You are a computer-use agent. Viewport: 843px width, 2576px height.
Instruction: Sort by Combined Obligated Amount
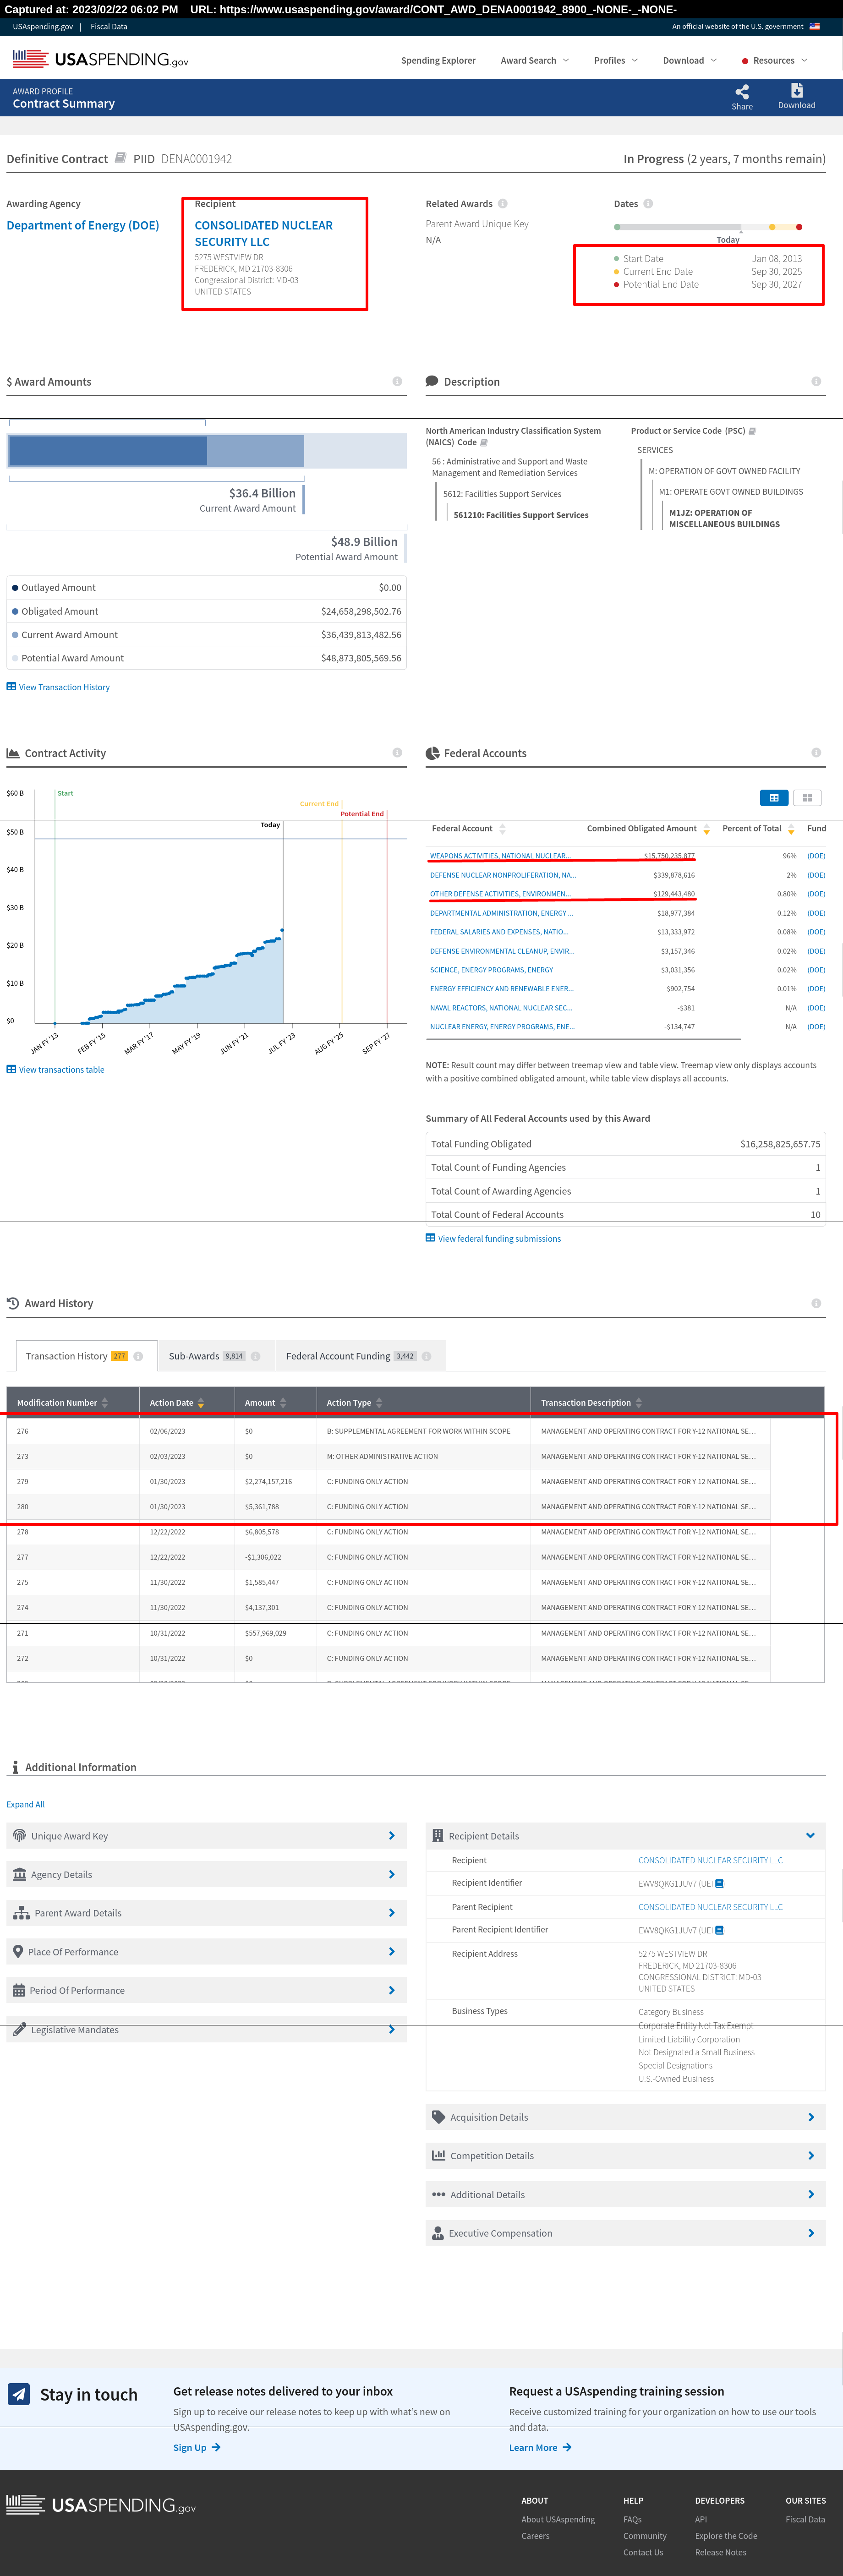tap(706, 829)
